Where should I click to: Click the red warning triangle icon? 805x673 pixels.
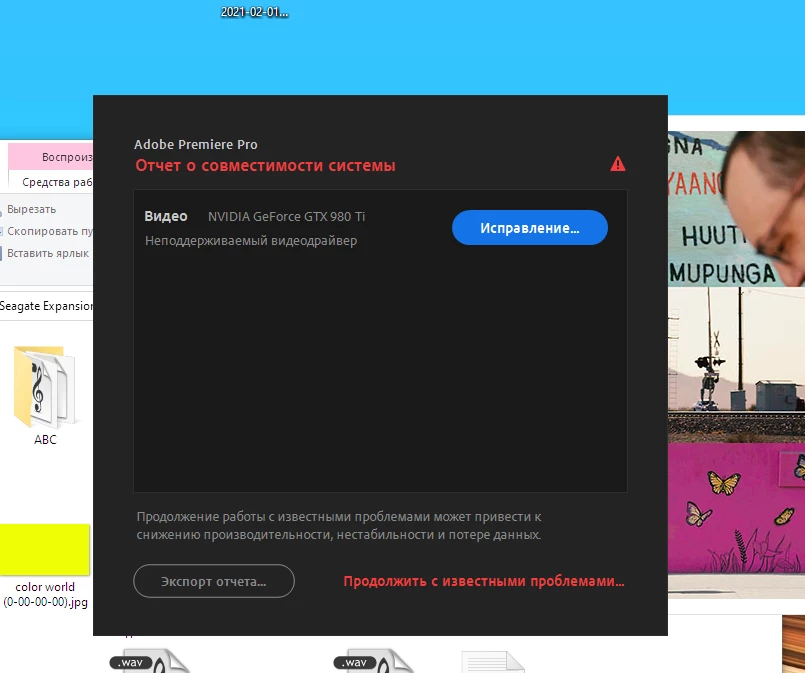[x=618, y=164]
